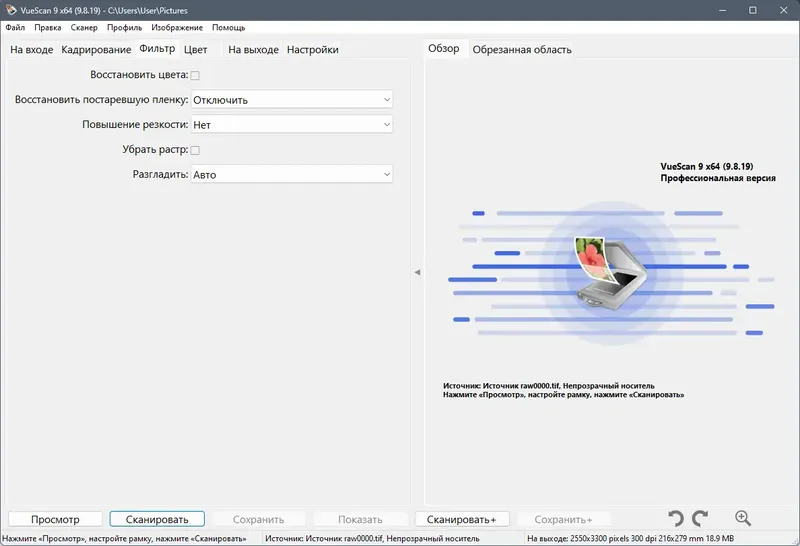This screenshot has width=800, height=546.
Task: Click the preview «Источник: Источник raw0000.tif» line
Action: 548,386
